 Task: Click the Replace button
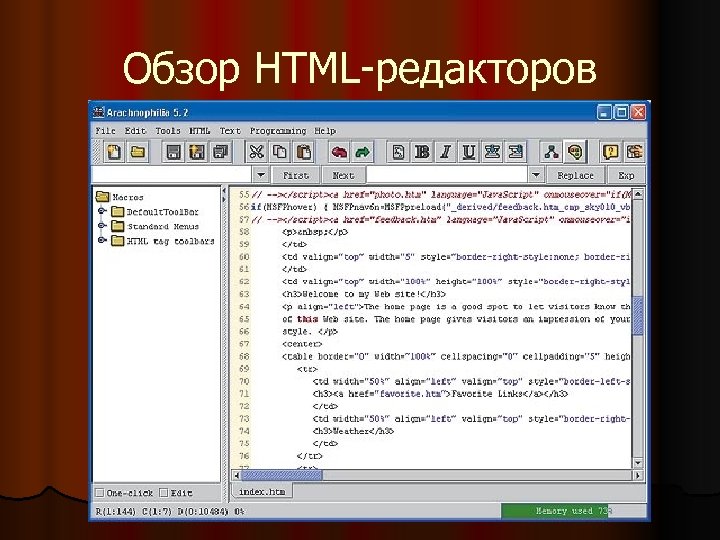[x=575, y=175]
